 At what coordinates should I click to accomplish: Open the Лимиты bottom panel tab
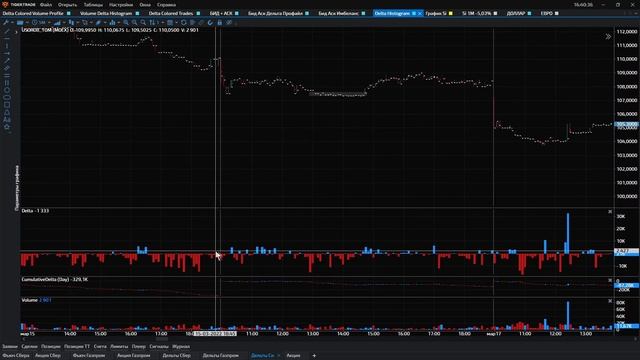[119, 347]
